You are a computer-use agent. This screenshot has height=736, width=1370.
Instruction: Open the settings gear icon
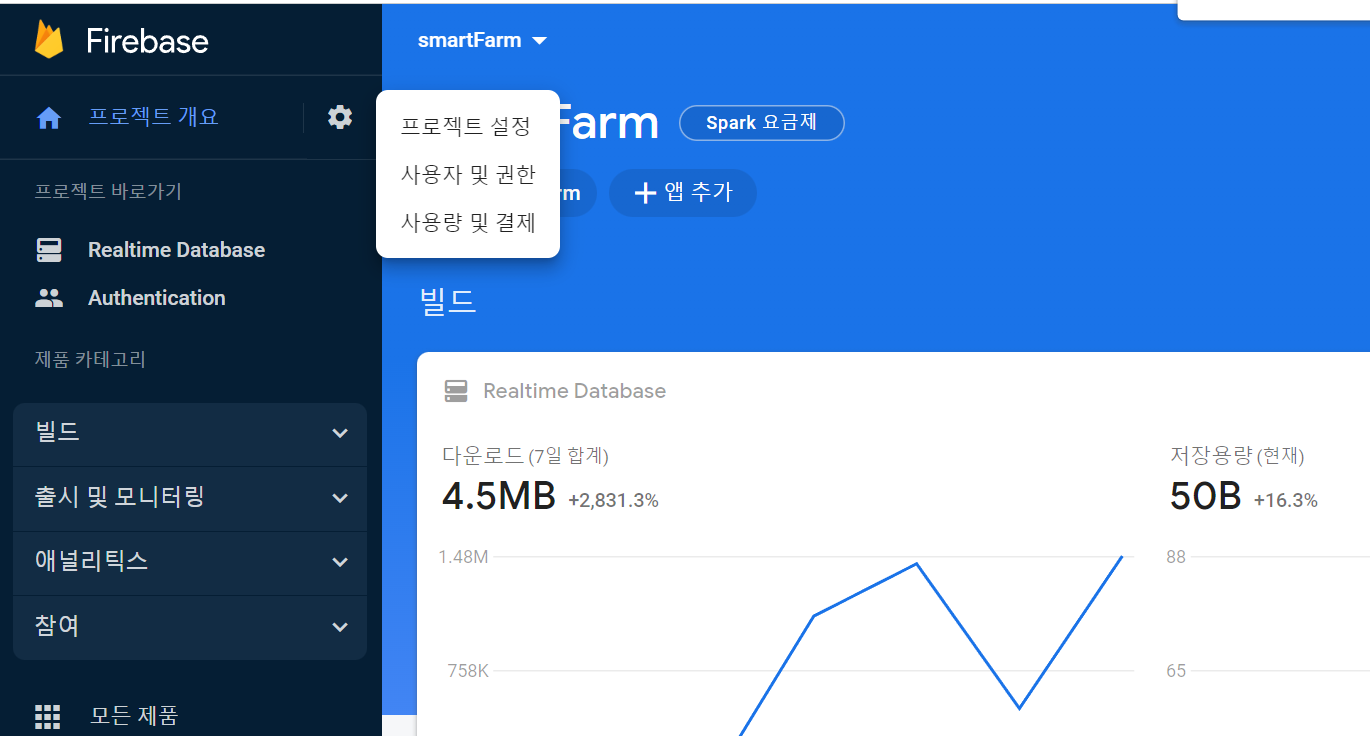pos(340,117)
